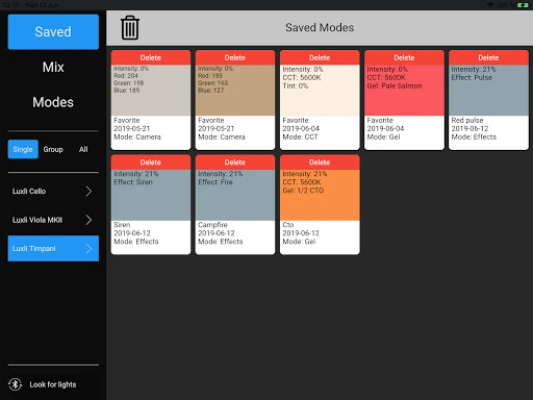The image size is (533, 400).
Task: Expand Luxli Cello chevron
Action: point(89,191)
